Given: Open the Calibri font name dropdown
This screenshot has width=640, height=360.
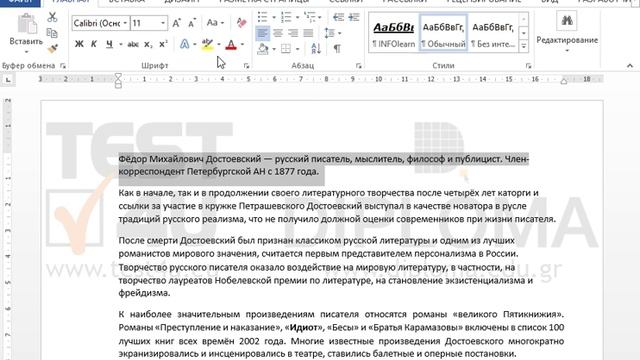Looking at the screenshot, I should pyautogui.click(x=125, y=23).
